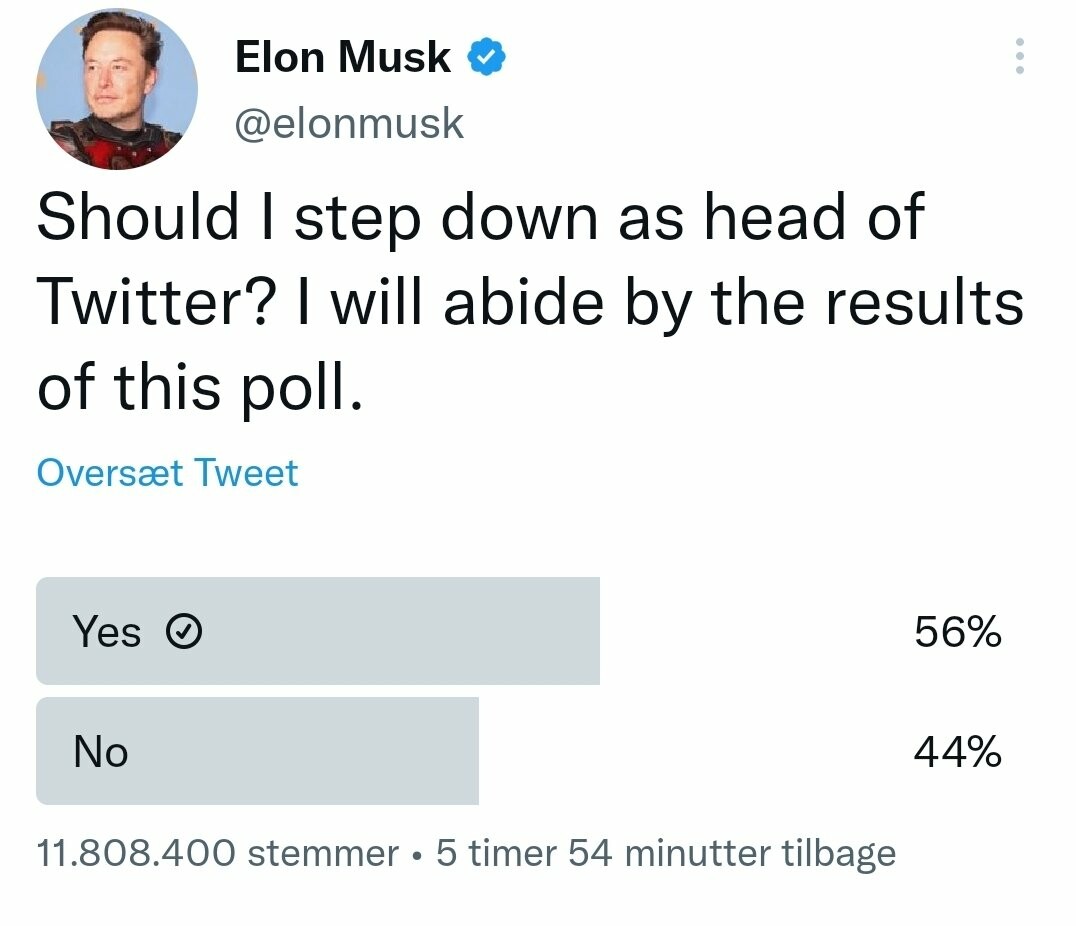Click the tweet's last line 'of this poll.'

point(198,386)
